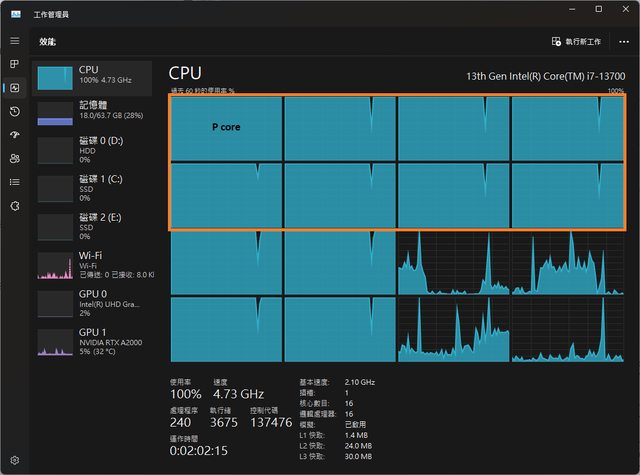Select 磁碟 0 (D:) HDD entry
Image resolution: width=640 pixels, height=475 pixels.
94,150
